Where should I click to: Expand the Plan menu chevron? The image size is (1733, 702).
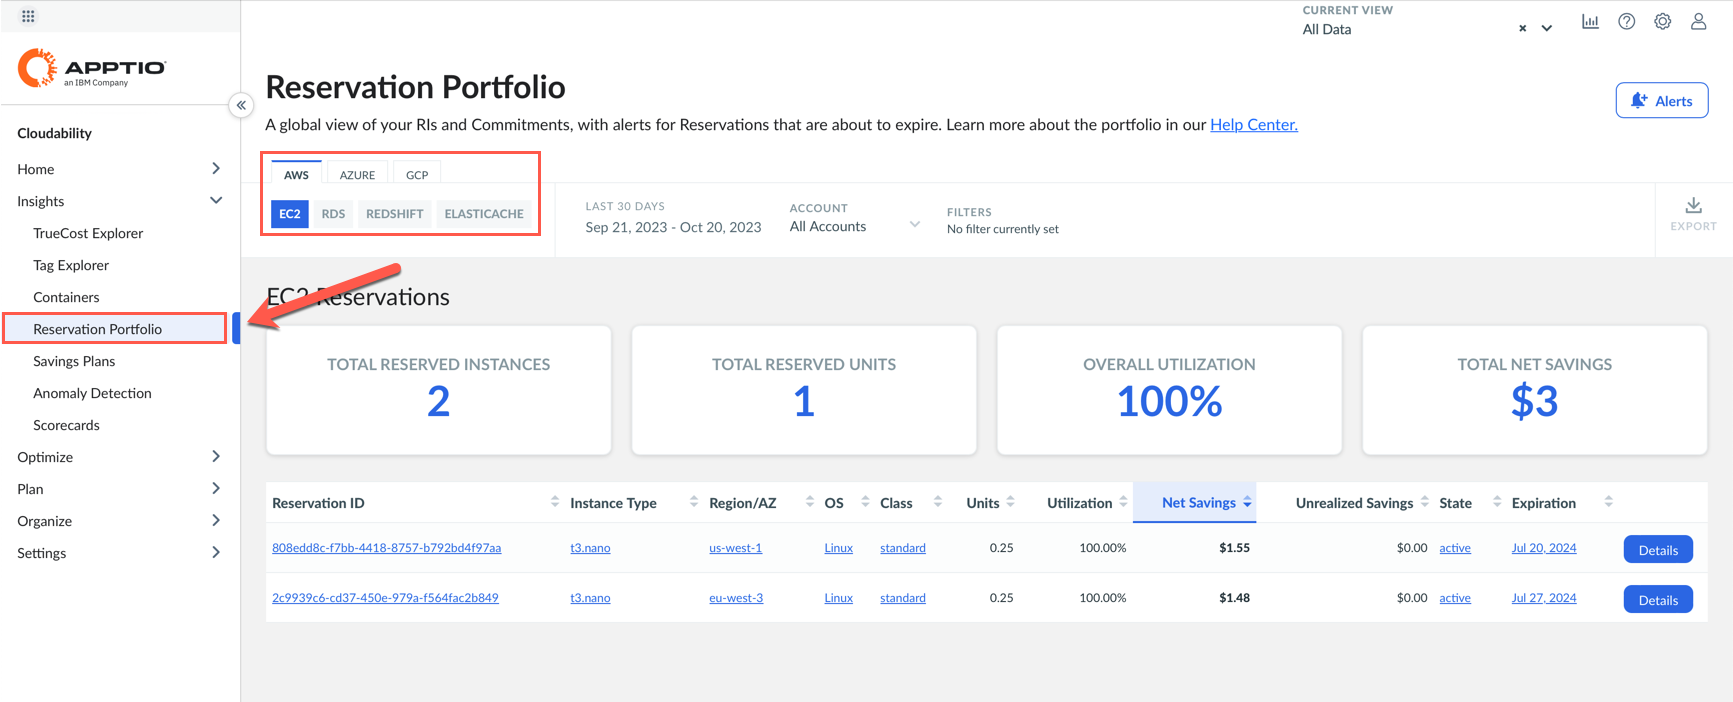click(216, 488)
